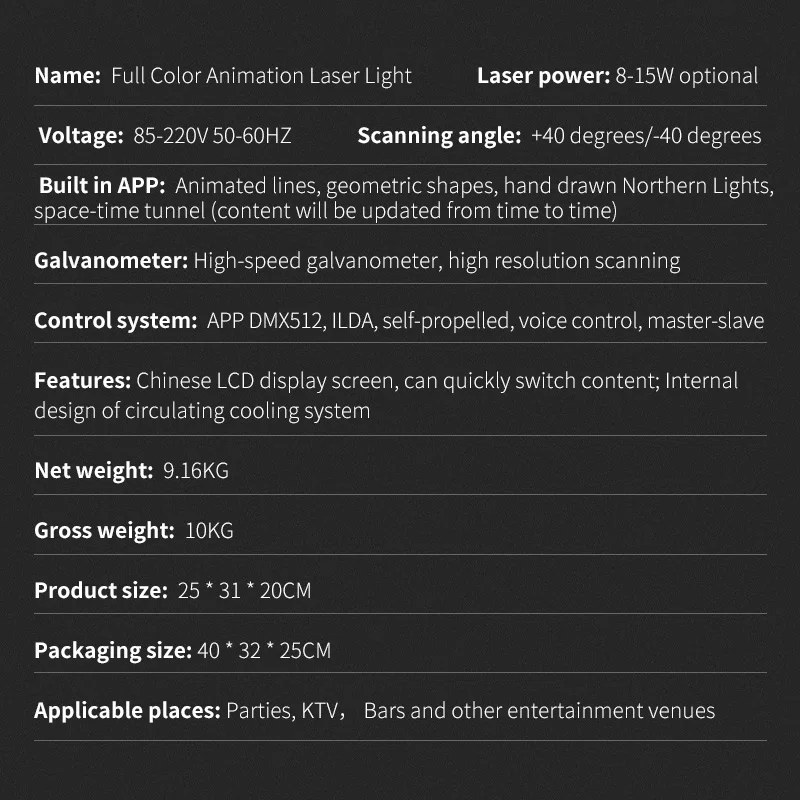Click the "Name:" label
The image size is (800, 800).
click(x=67, y=76)
